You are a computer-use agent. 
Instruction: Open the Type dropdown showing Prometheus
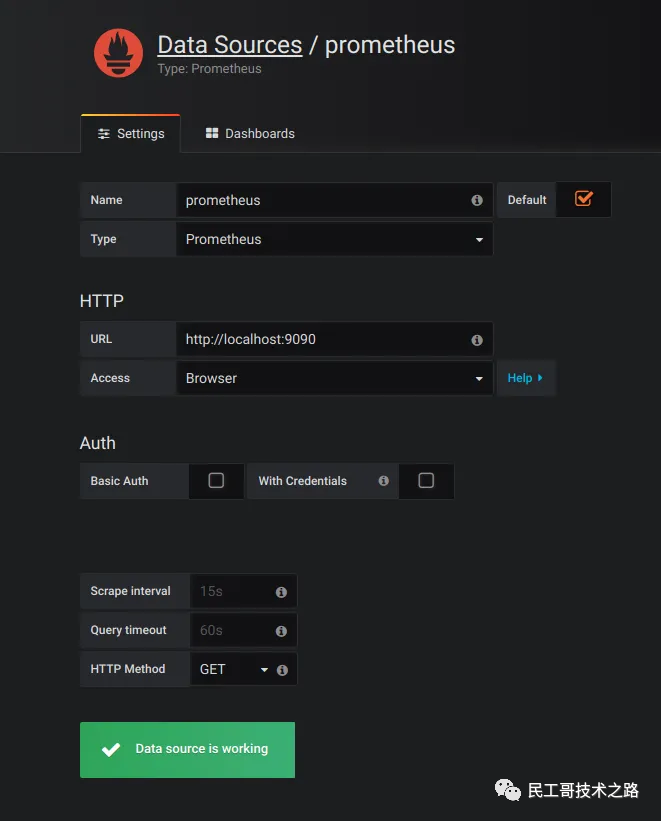click(x=335, y=239)
